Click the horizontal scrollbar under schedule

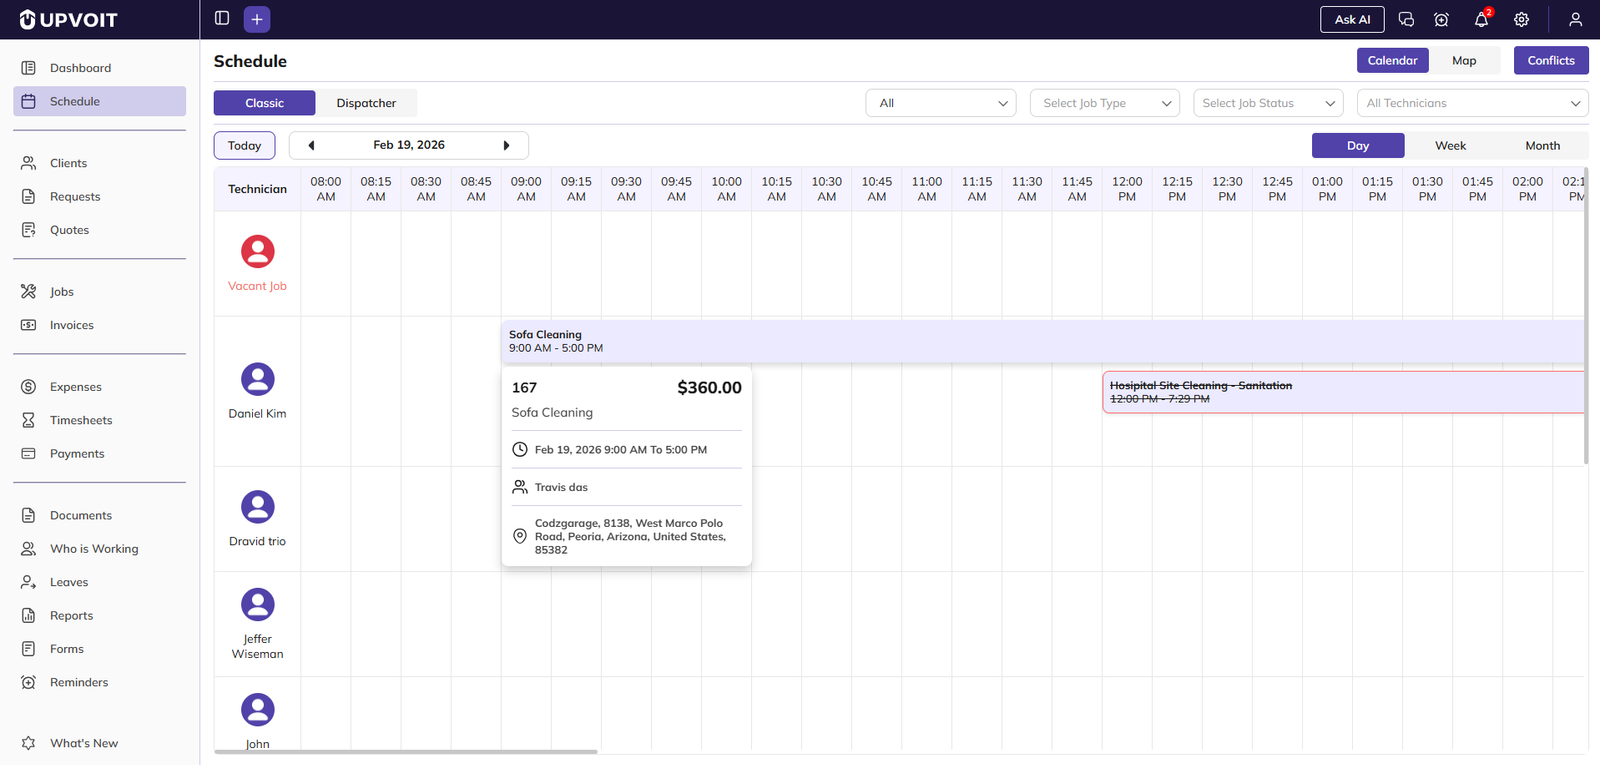point(406,751)
